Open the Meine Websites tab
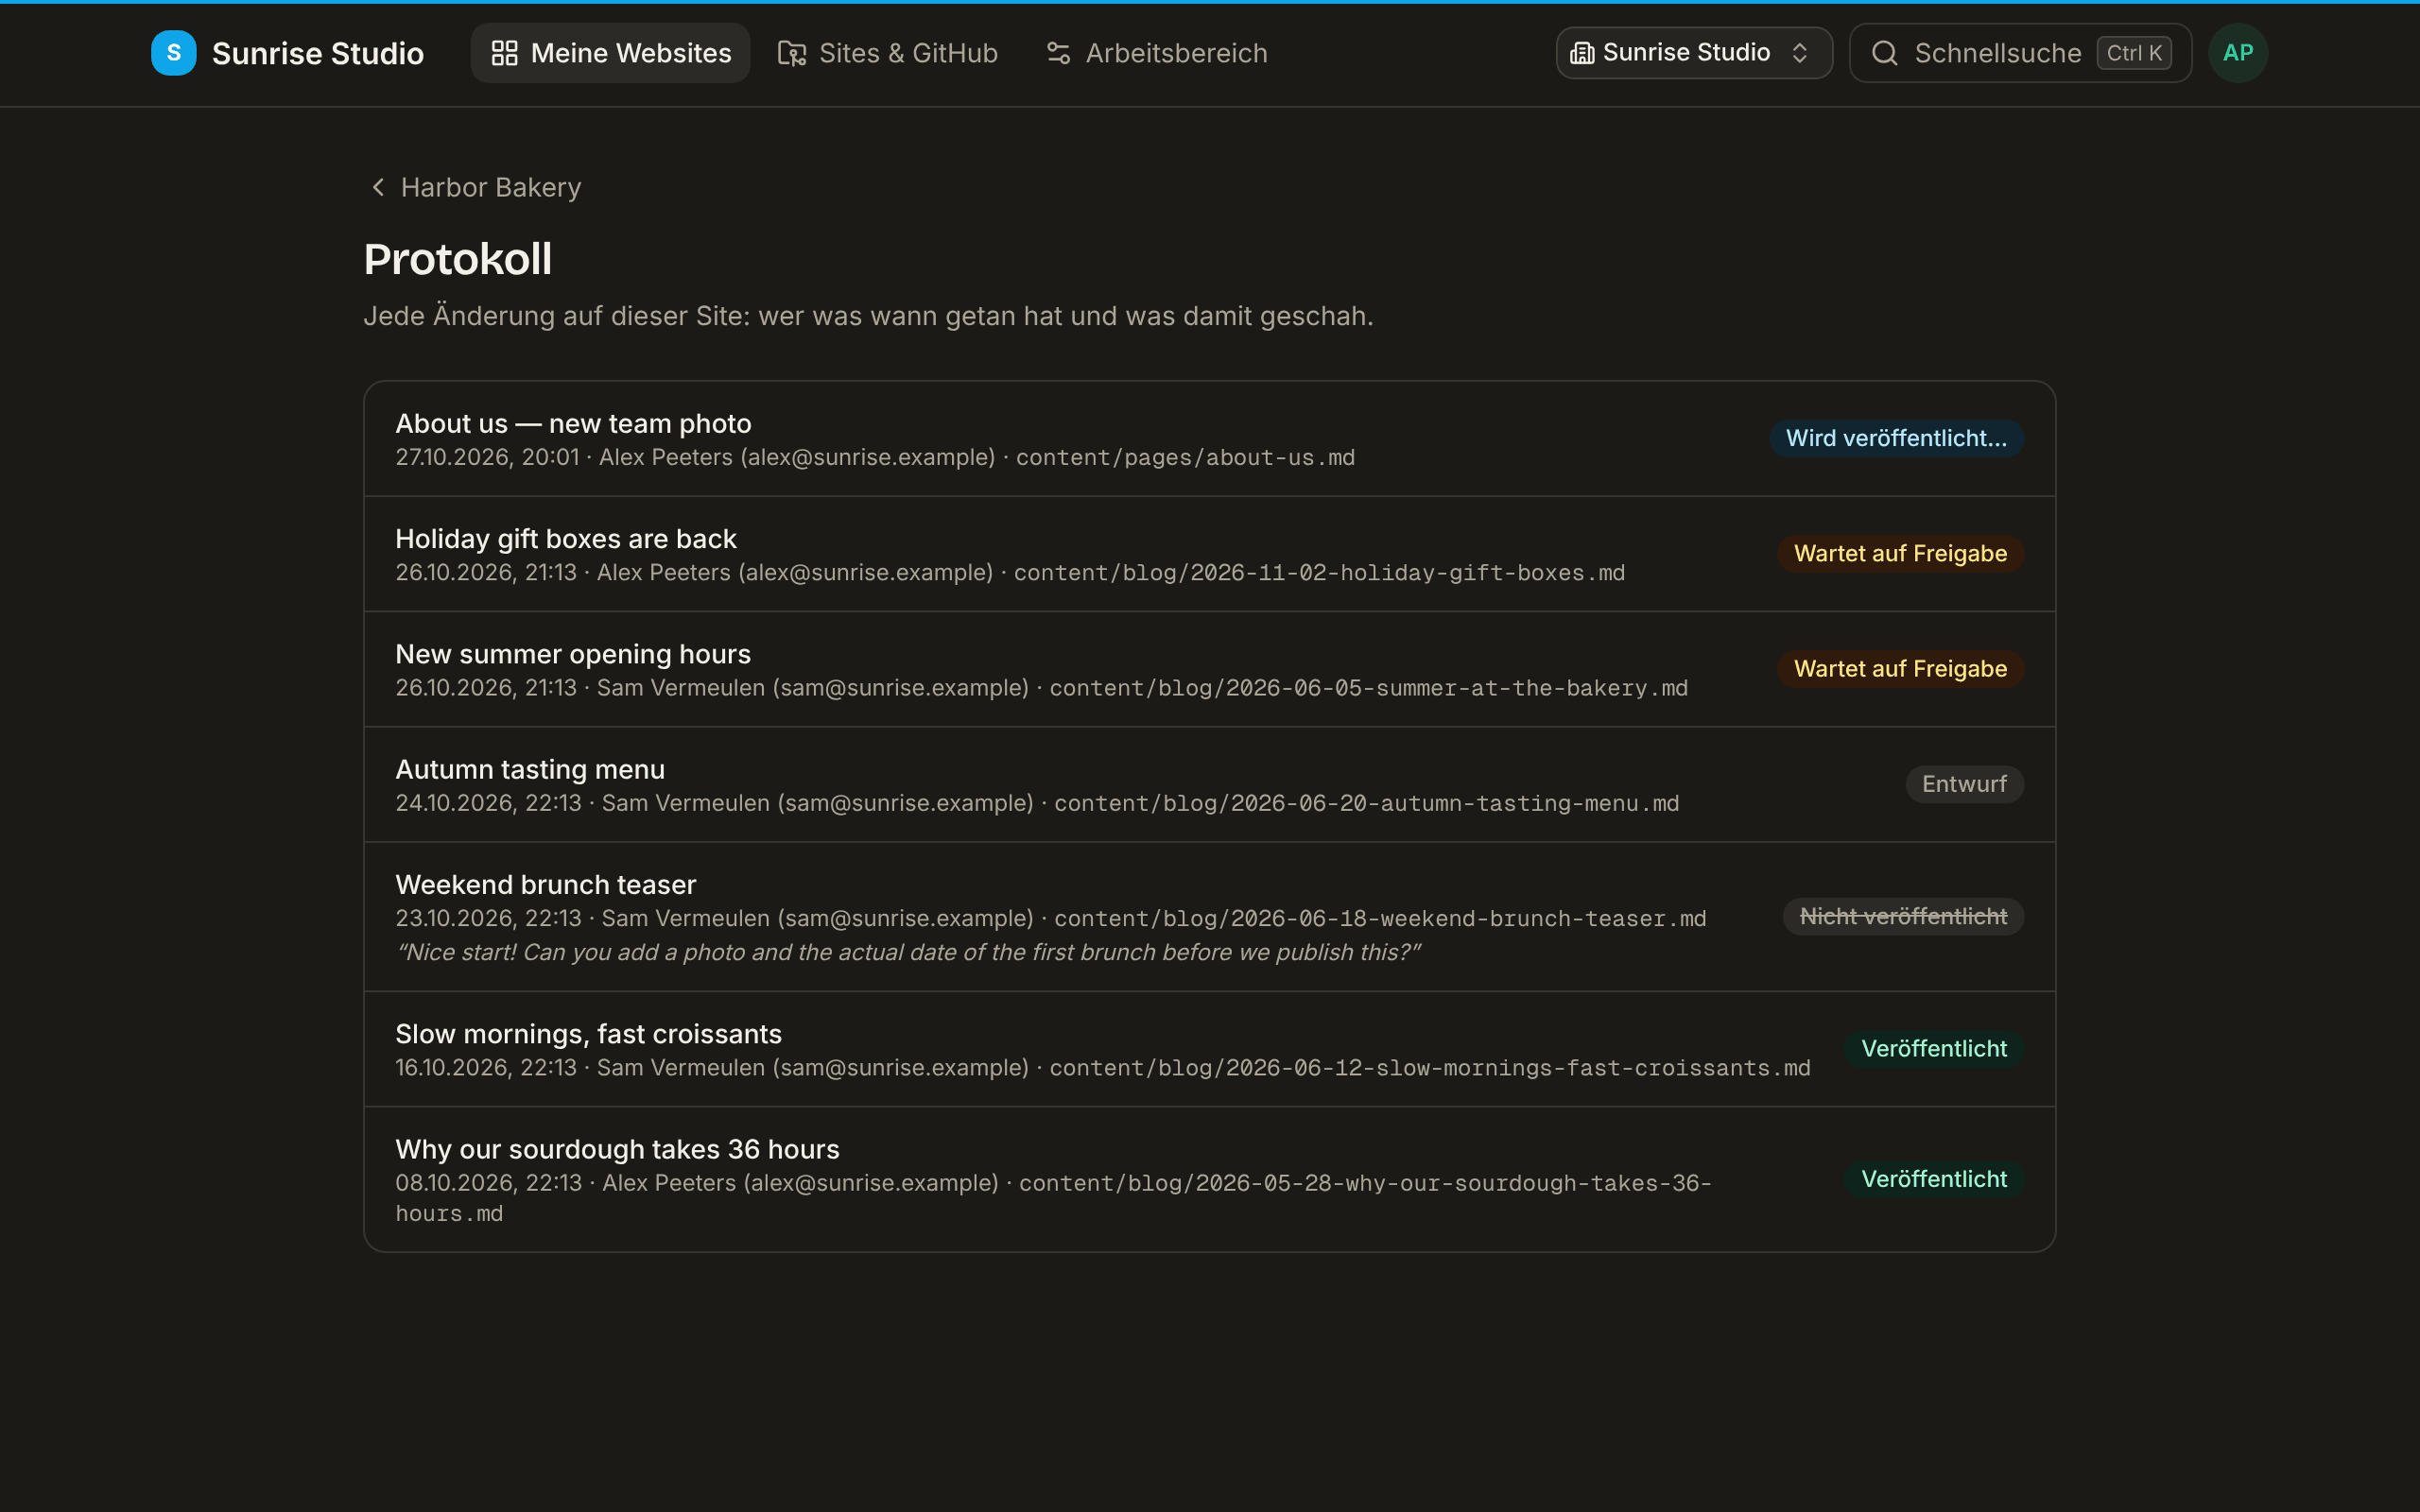Image resolution: width=2420 pixels, height=1512 pixels. 610,53
